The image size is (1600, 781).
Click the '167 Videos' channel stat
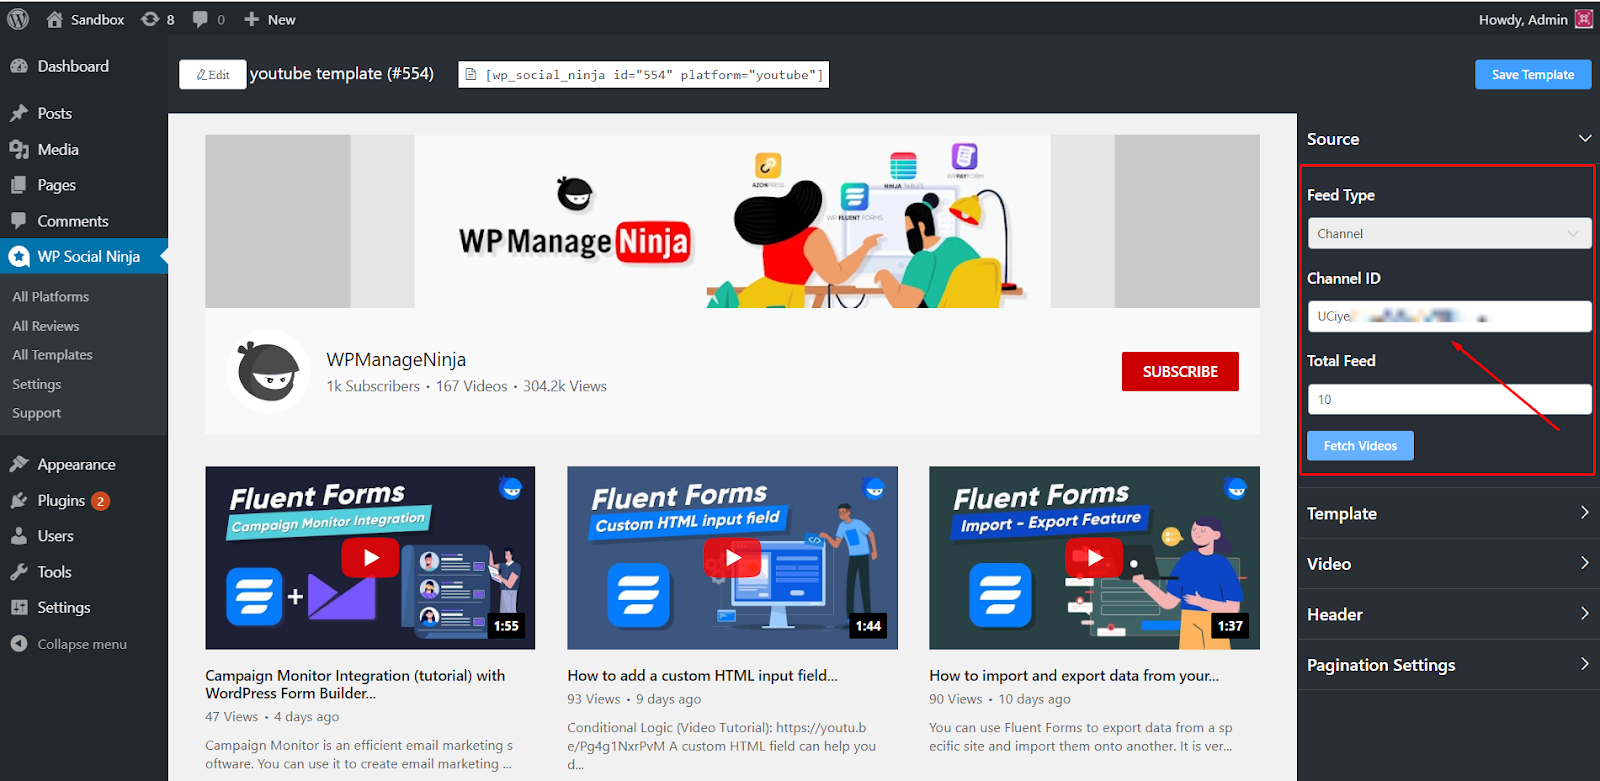point(472,386)
